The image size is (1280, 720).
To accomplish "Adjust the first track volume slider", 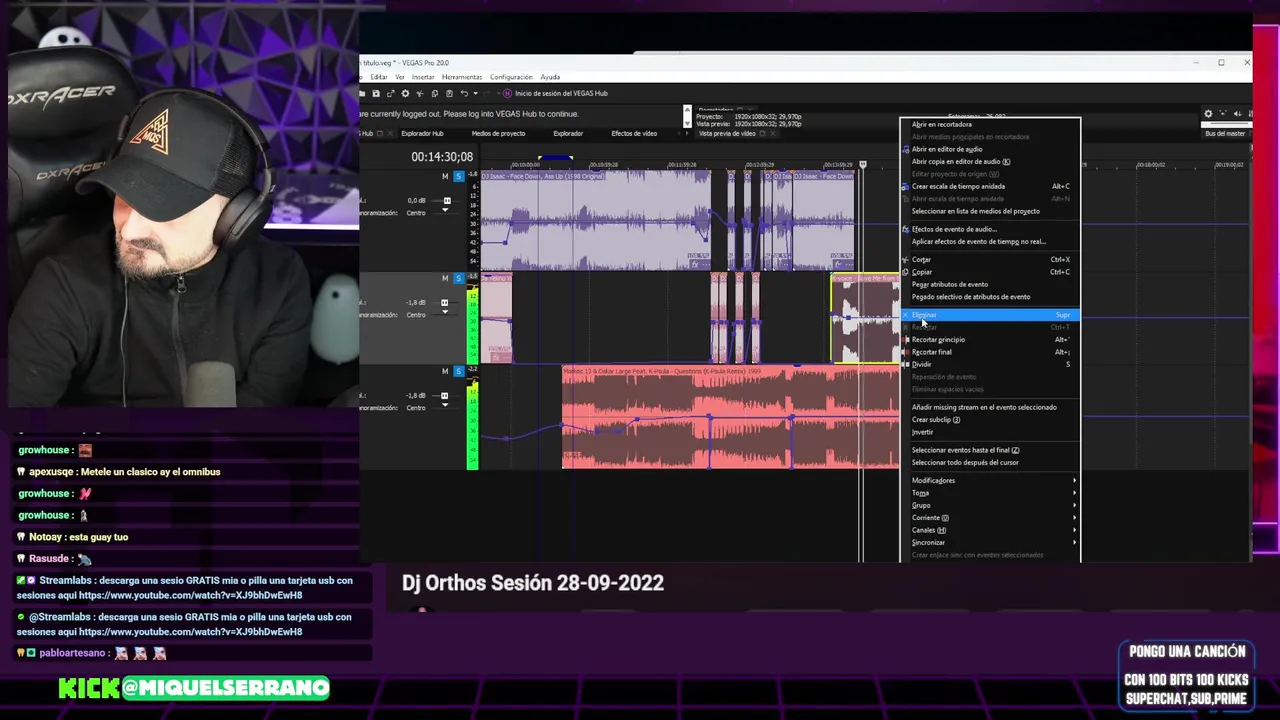I will pyautogui.click(x=447, y=201).
